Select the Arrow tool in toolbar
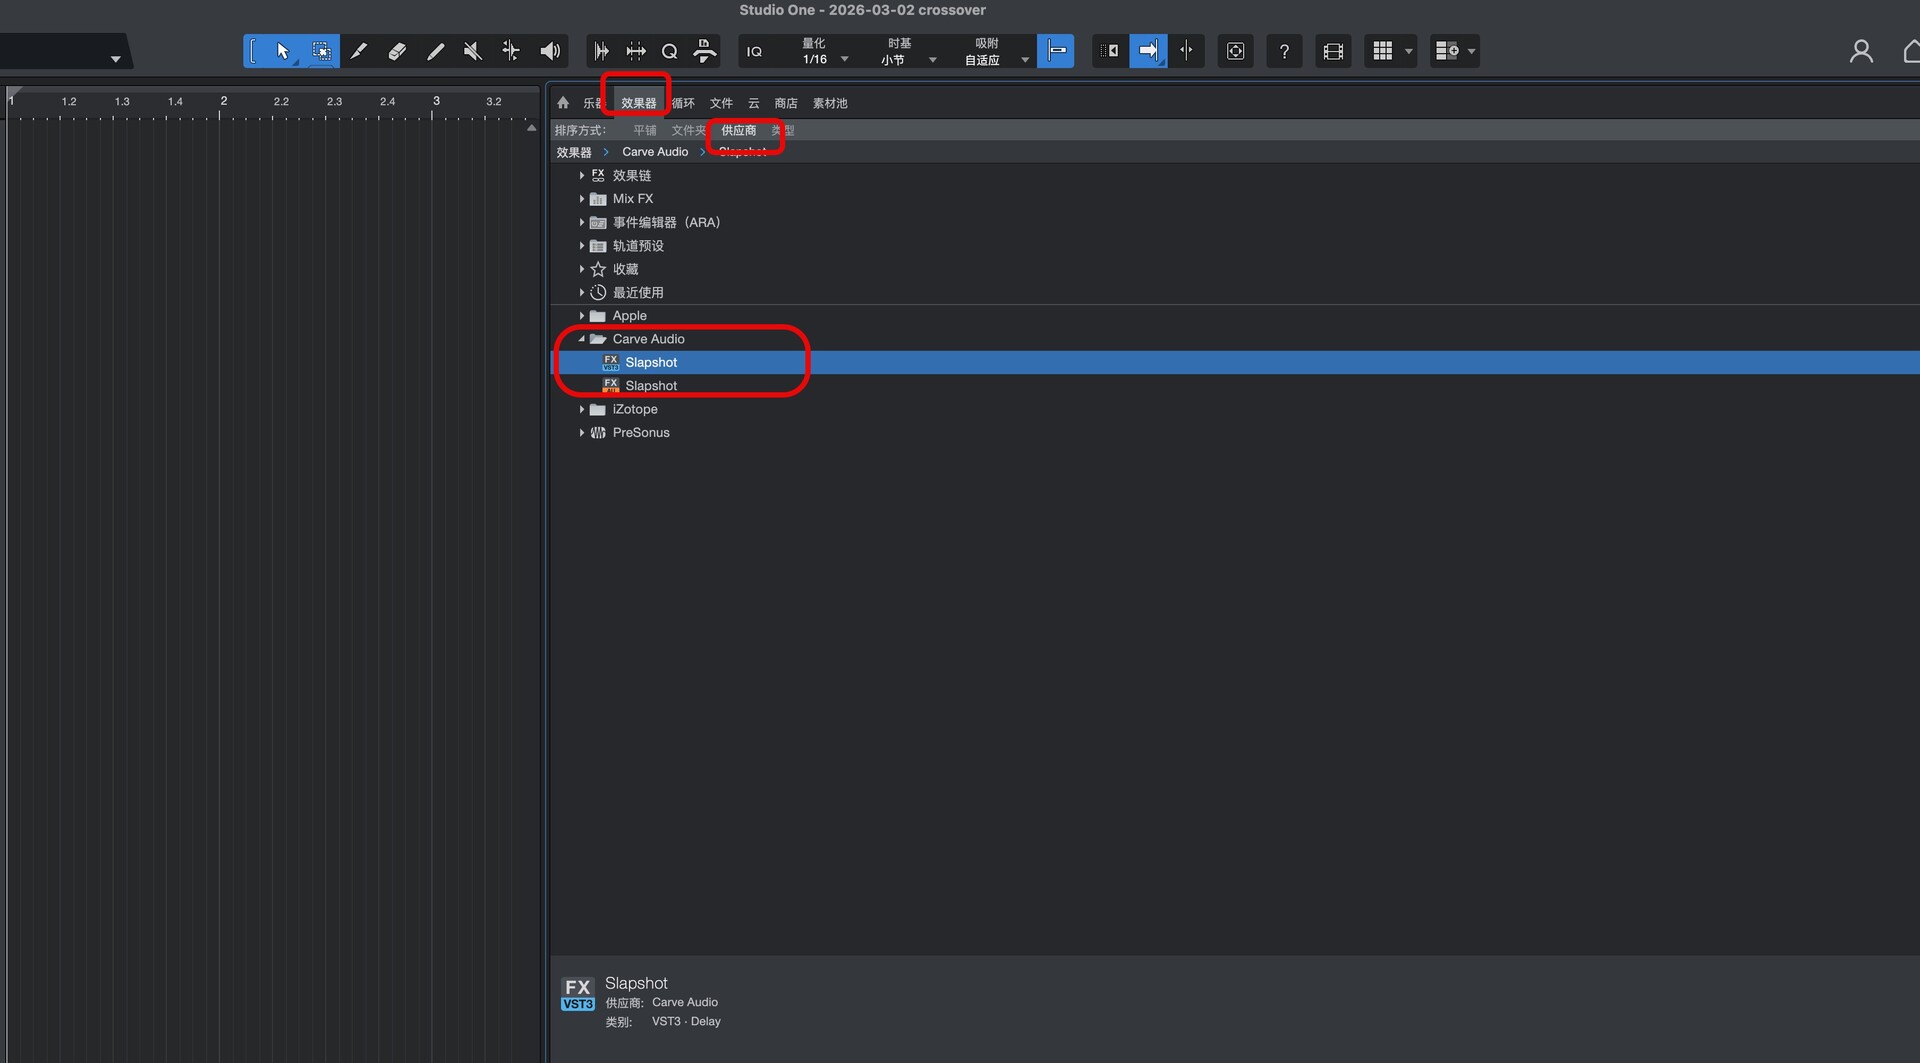Viewport: 1920px width, 1063px height. [282, 51]
